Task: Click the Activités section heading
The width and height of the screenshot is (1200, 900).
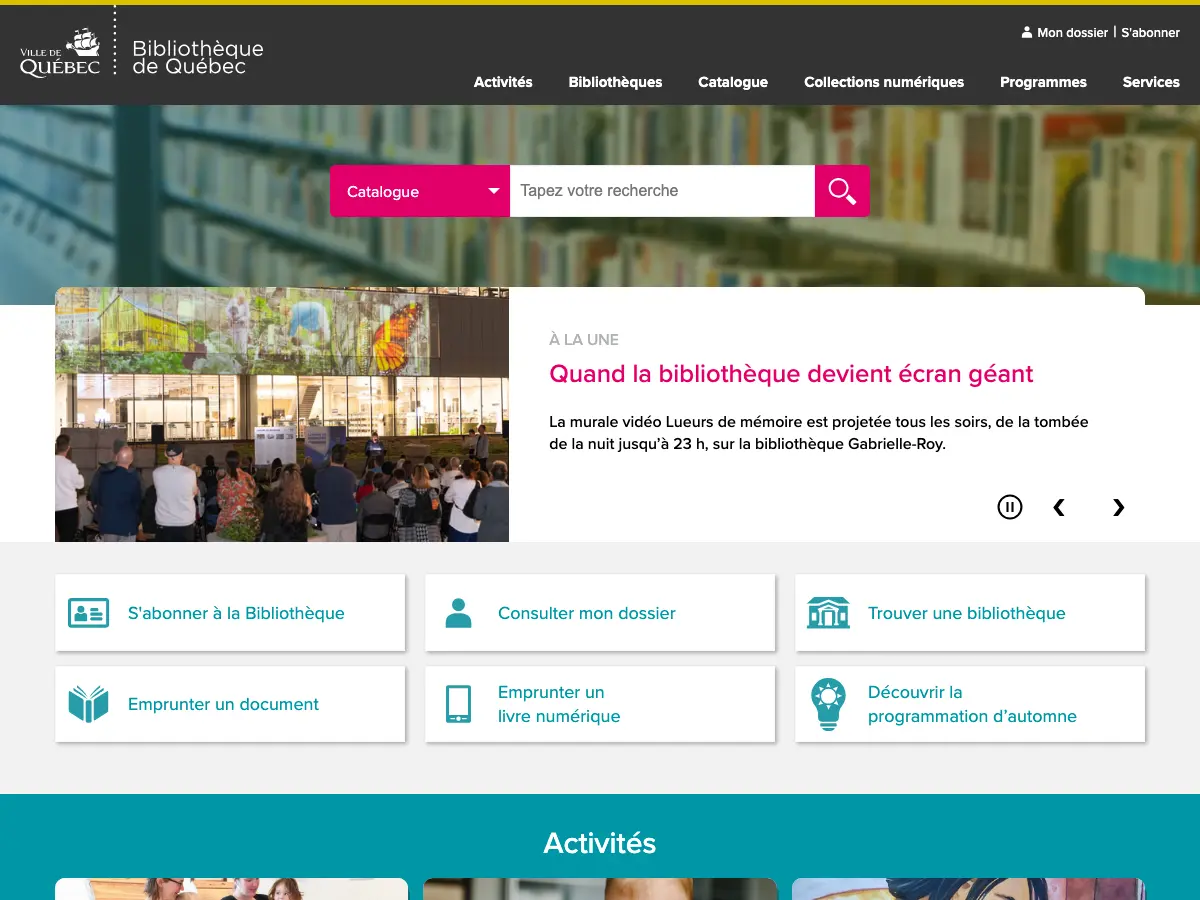Action: (600, 843)
